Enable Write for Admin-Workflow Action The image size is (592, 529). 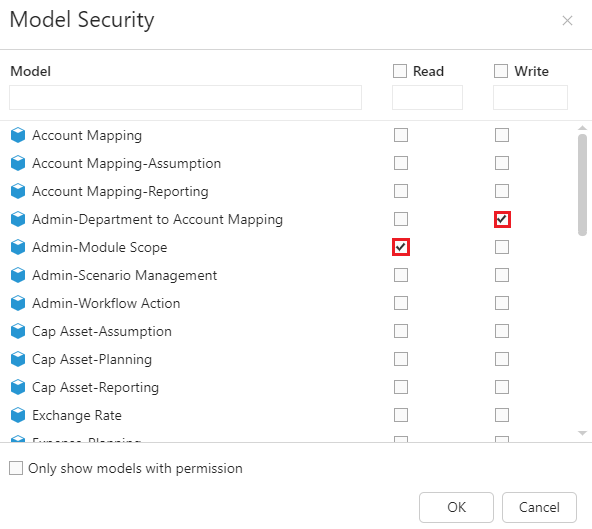pyautogui.click(x=502, y=303)
